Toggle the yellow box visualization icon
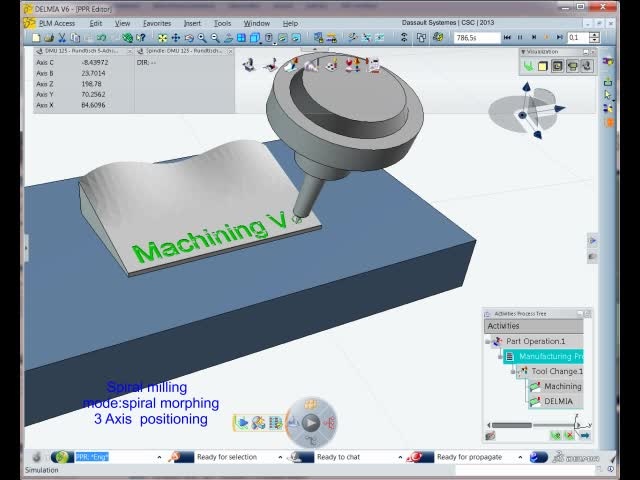Screen dimensions: 640x480 click(542, 66)
